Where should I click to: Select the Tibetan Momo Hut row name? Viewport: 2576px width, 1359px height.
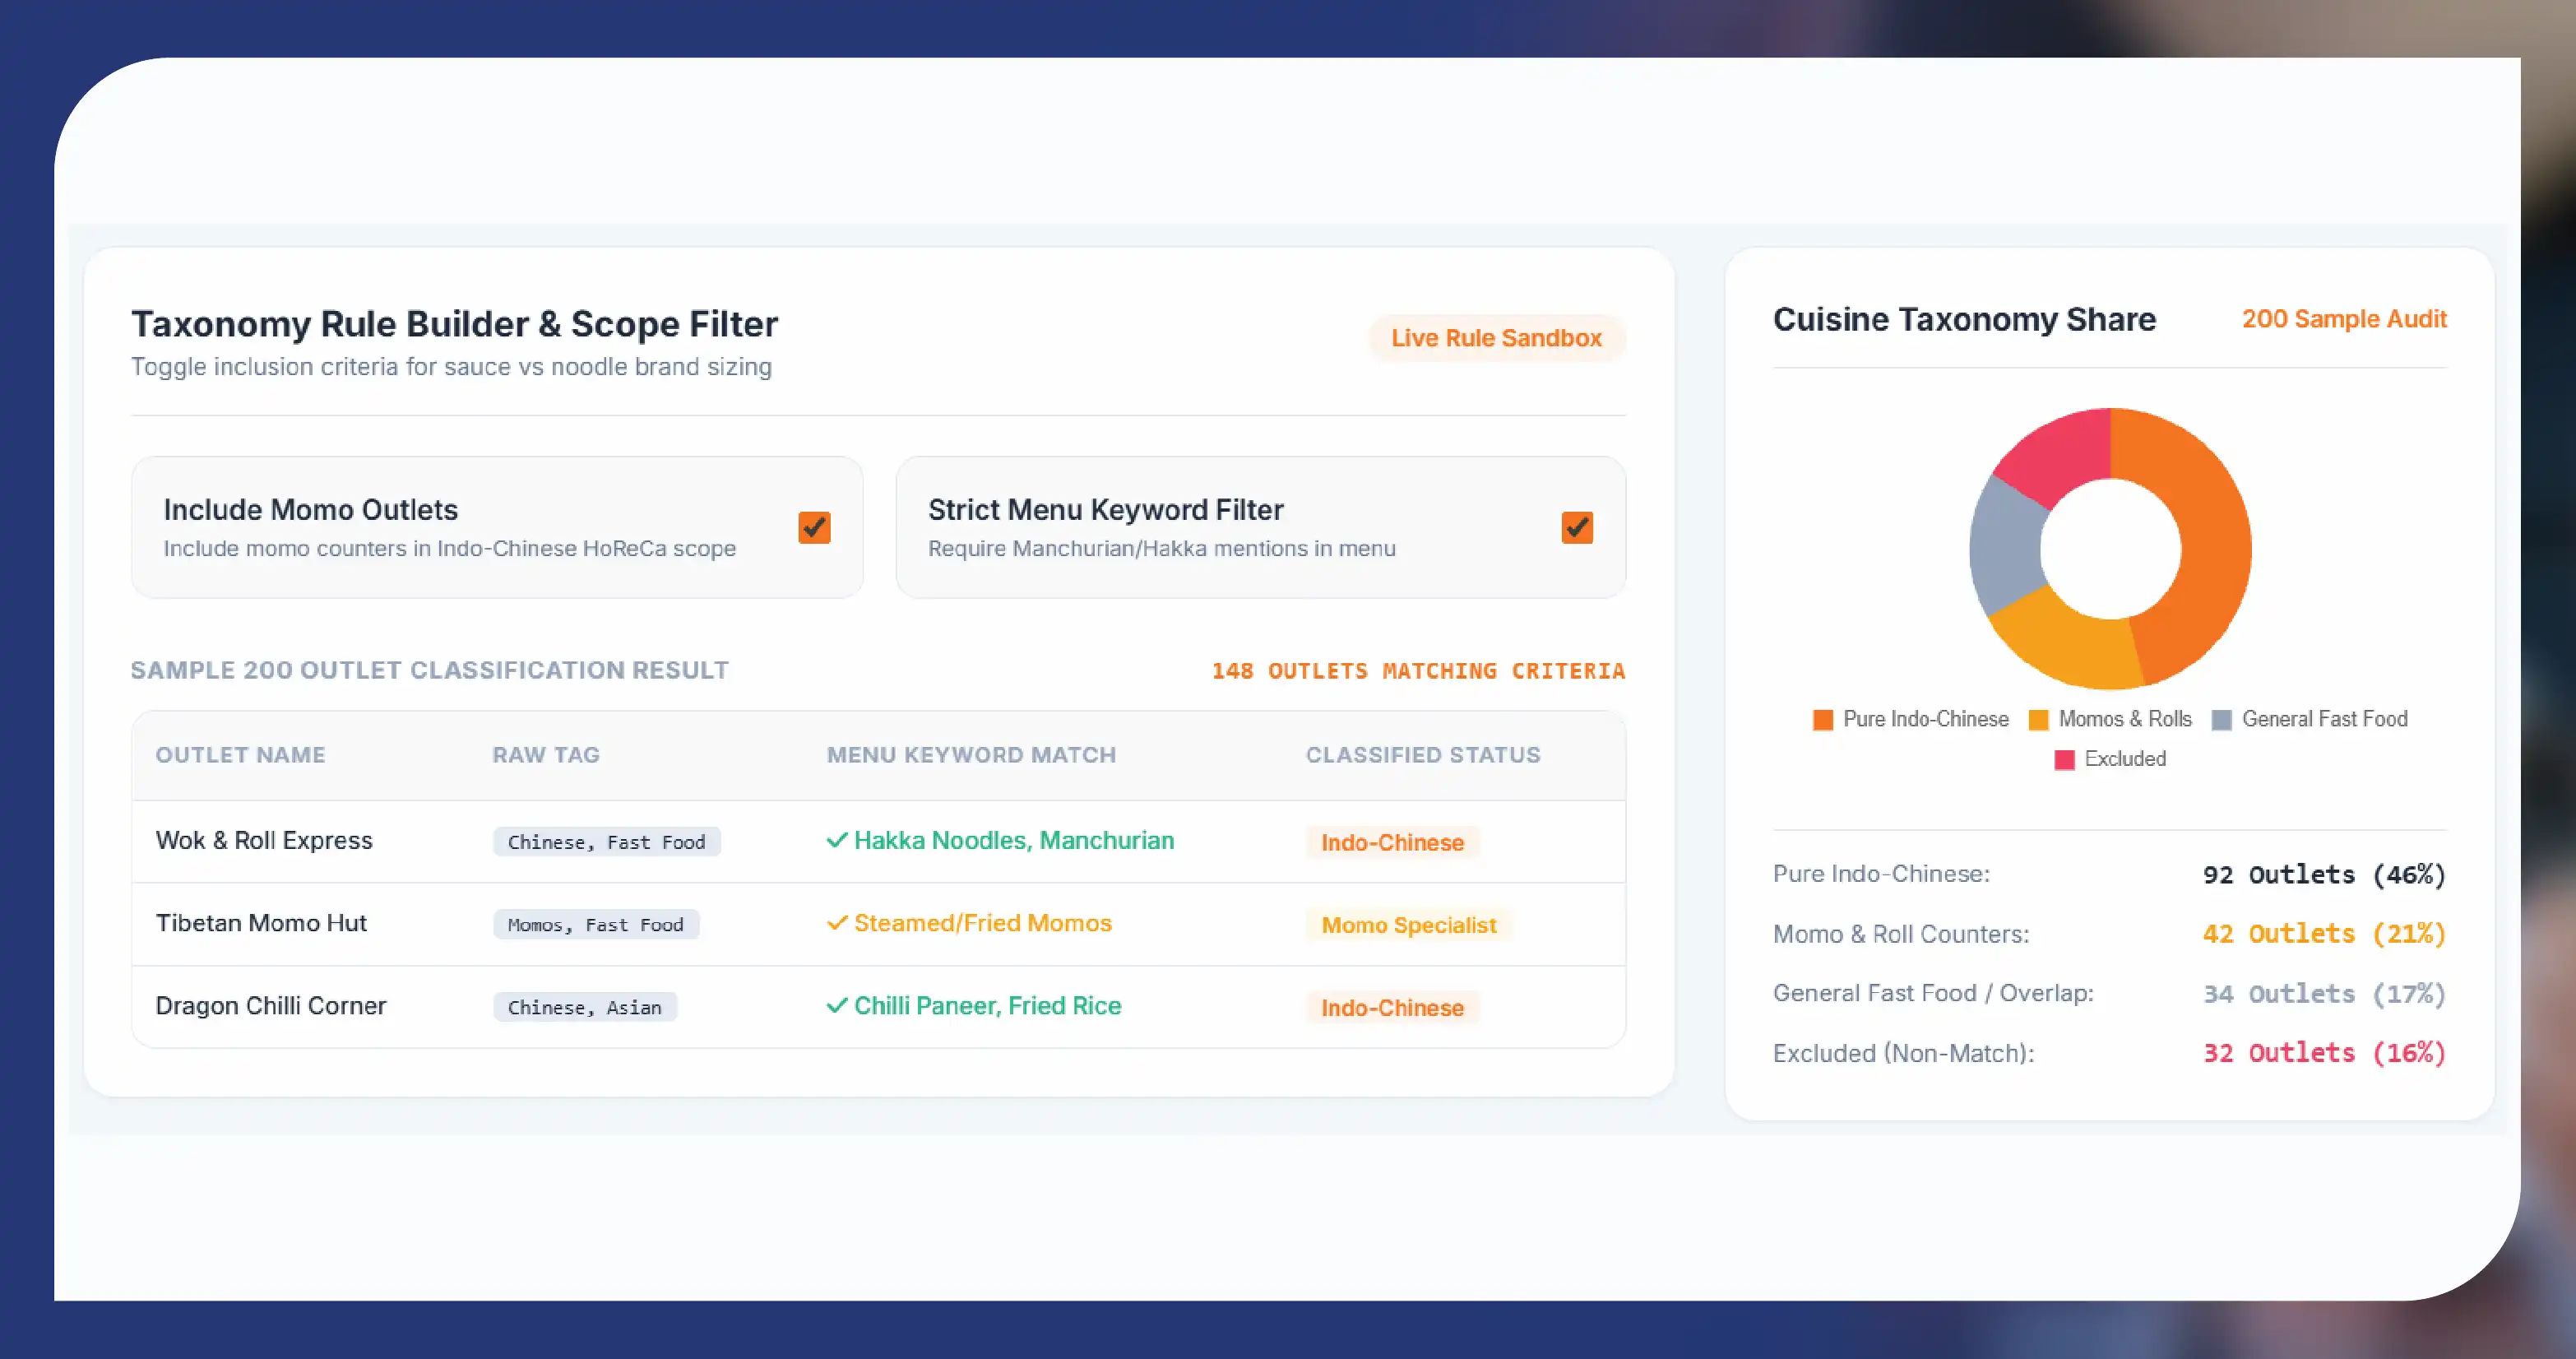[261, 923]
